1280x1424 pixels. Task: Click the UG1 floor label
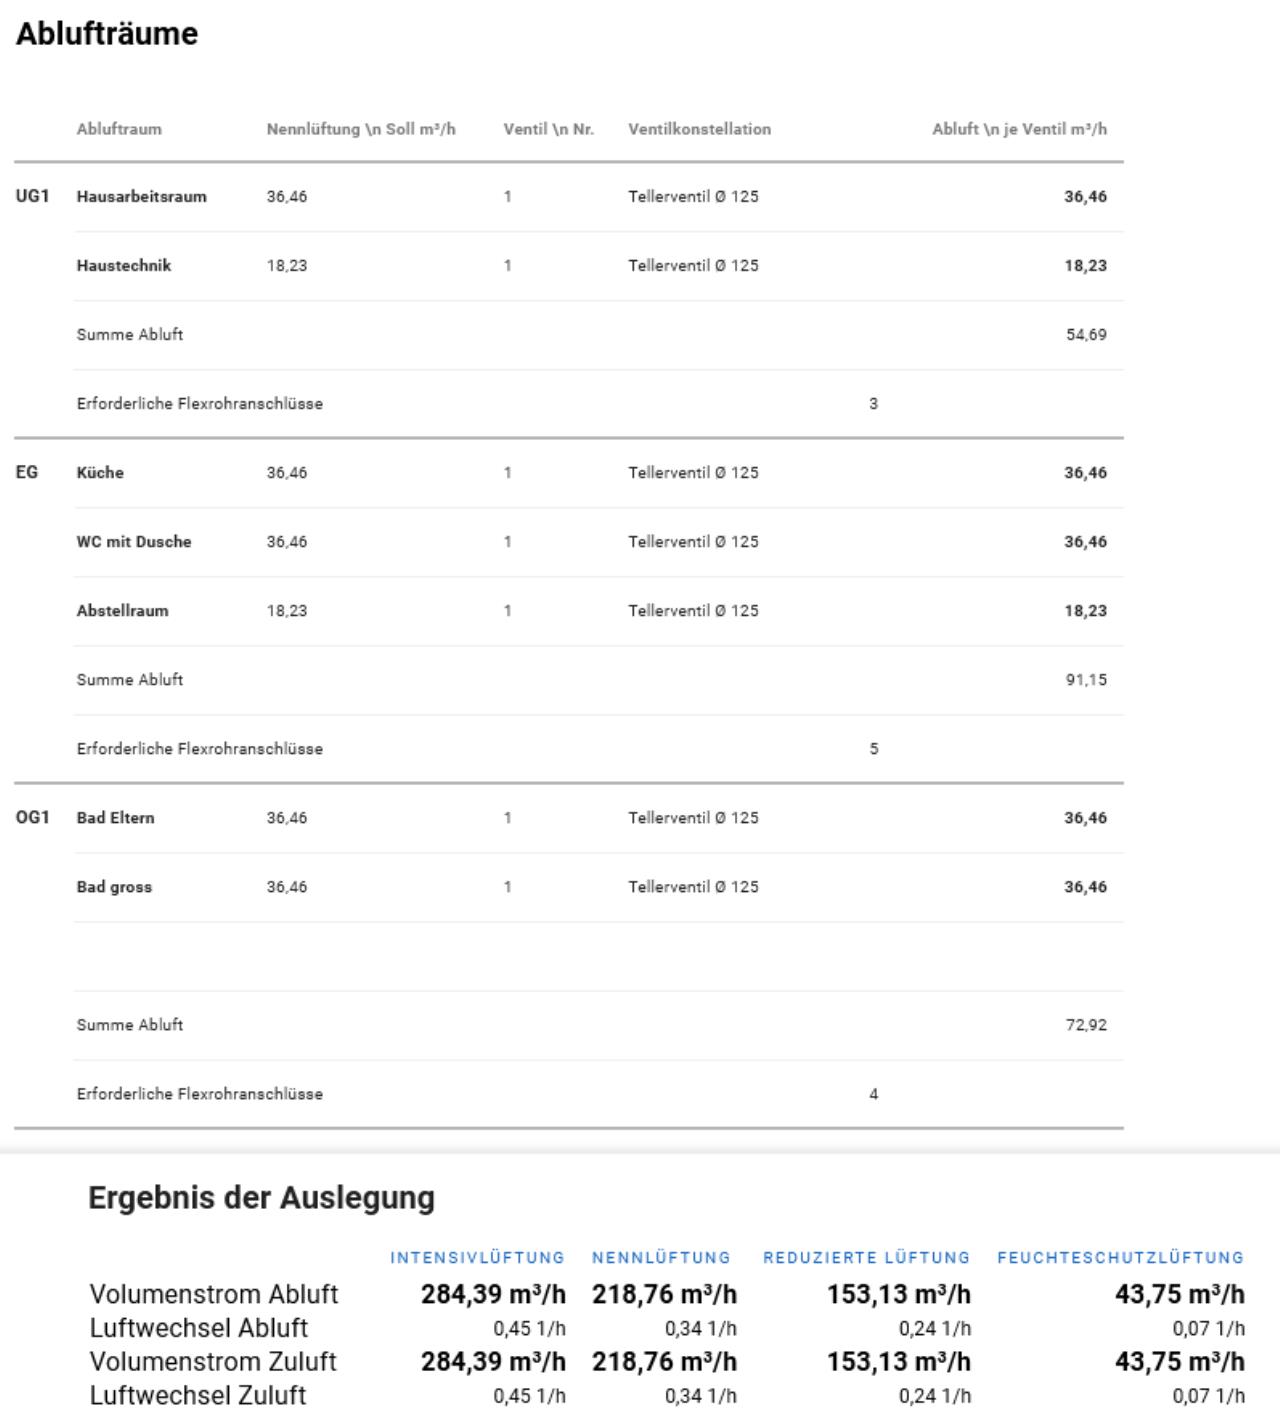[32, 197]
